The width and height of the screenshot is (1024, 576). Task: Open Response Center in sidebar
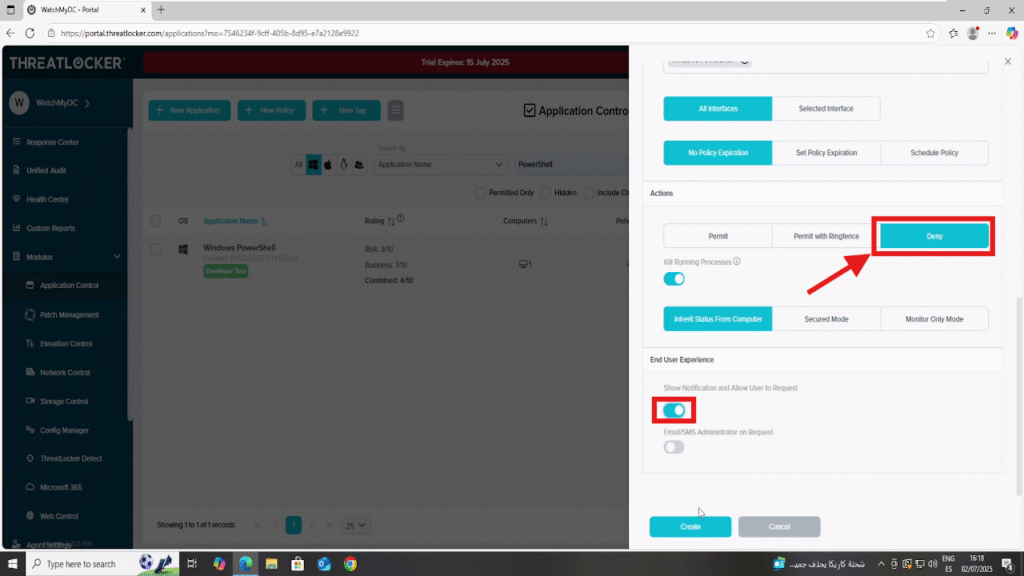52,142
